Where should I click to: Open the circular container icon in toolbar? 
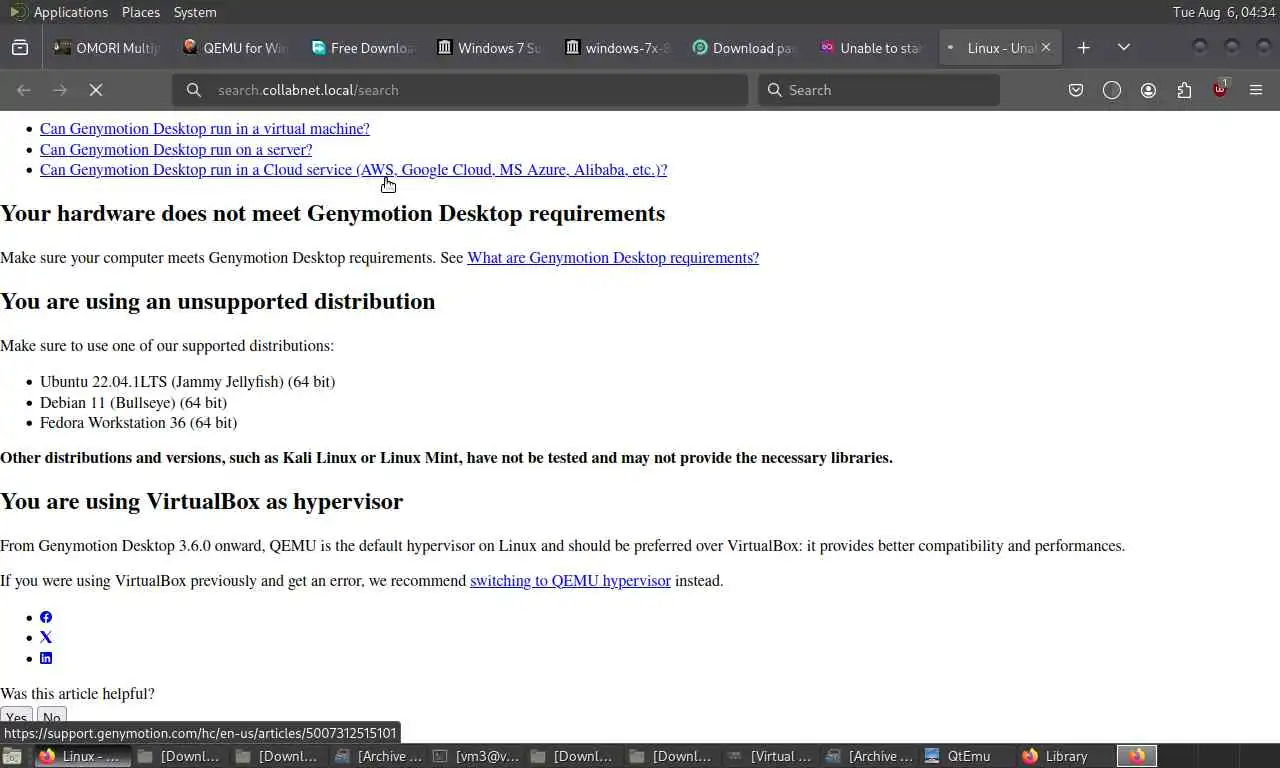[x=1112, y=90]
